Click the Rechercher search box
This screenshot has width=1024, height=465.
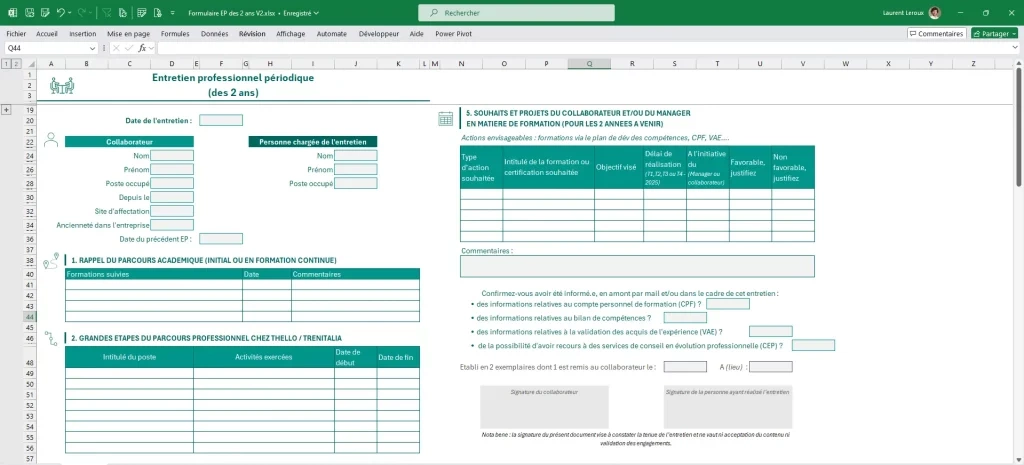click(x=516, y=13)
